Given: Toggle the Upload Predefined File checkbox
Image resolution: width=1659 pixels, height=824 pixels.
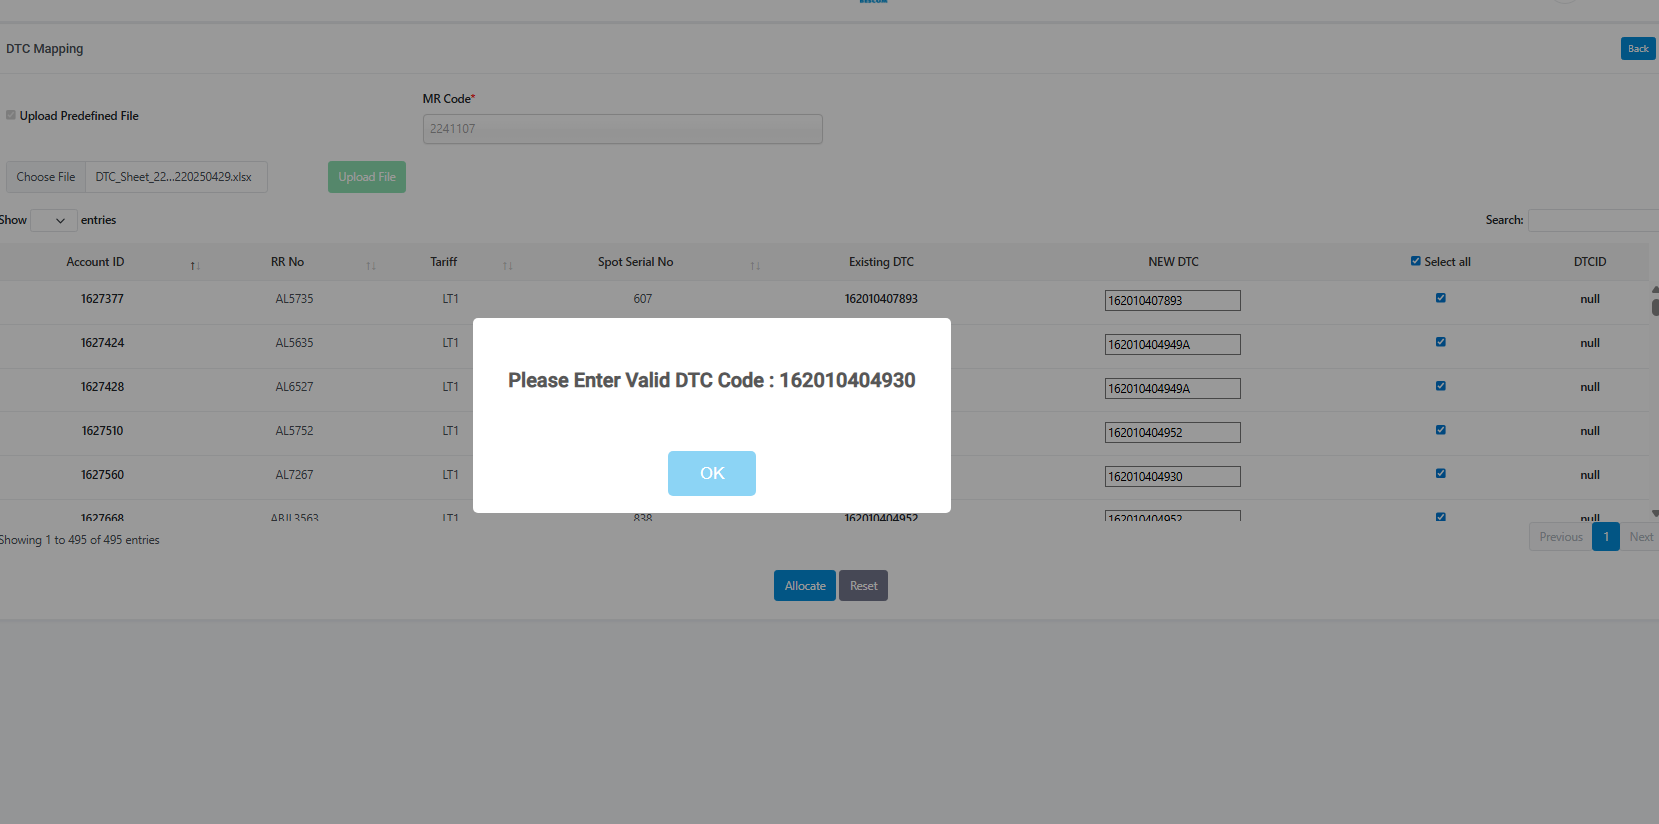Looking at the screenshot, I should pyautogui.click(x=11, y=115).
